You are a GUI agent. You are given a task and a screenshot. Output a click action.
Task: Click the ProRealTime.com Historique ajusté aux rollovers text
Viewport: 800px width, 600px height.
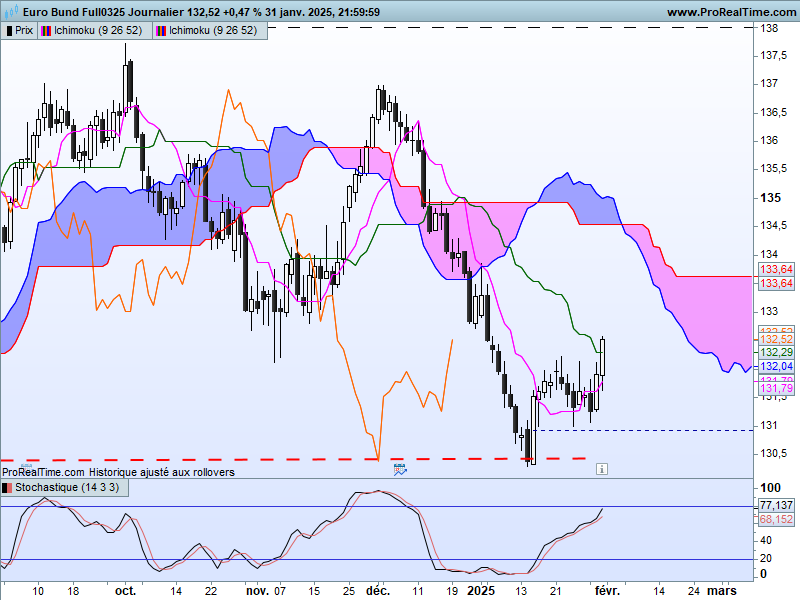tap(118, 472)
